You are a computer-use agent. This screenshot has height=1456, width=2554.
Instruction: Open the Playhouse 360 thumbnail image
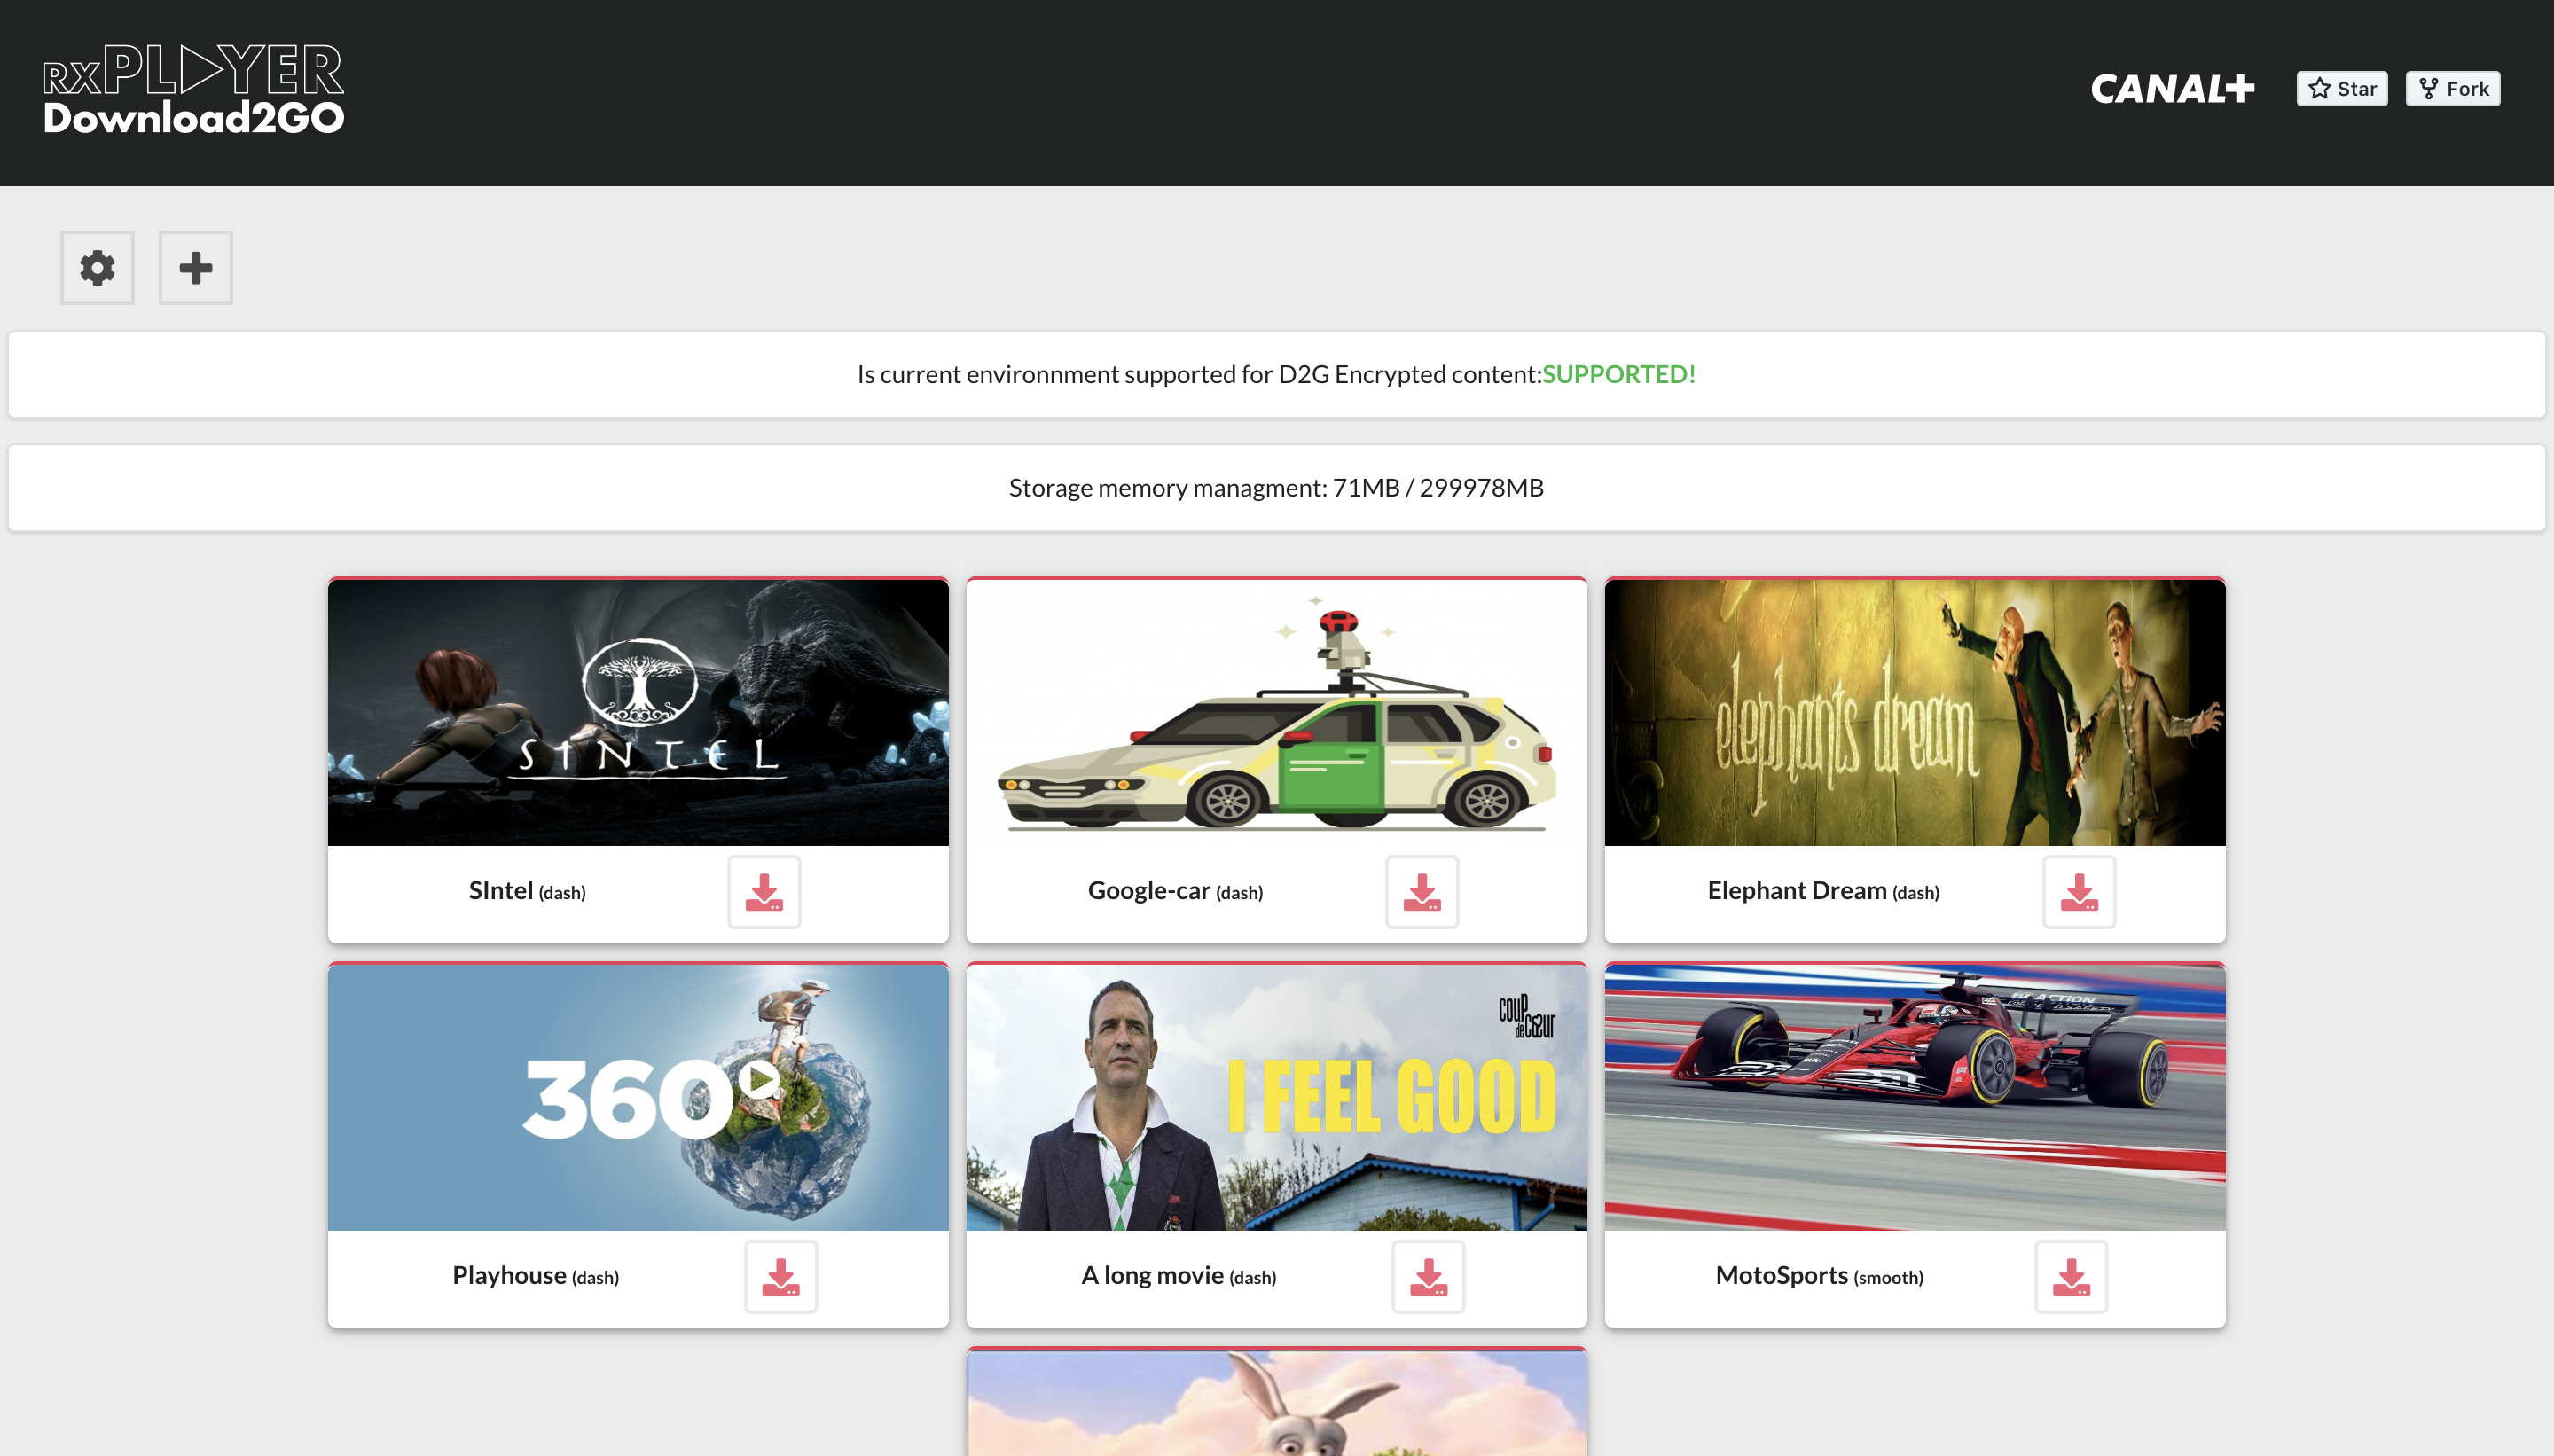[x=638, y=1098]
